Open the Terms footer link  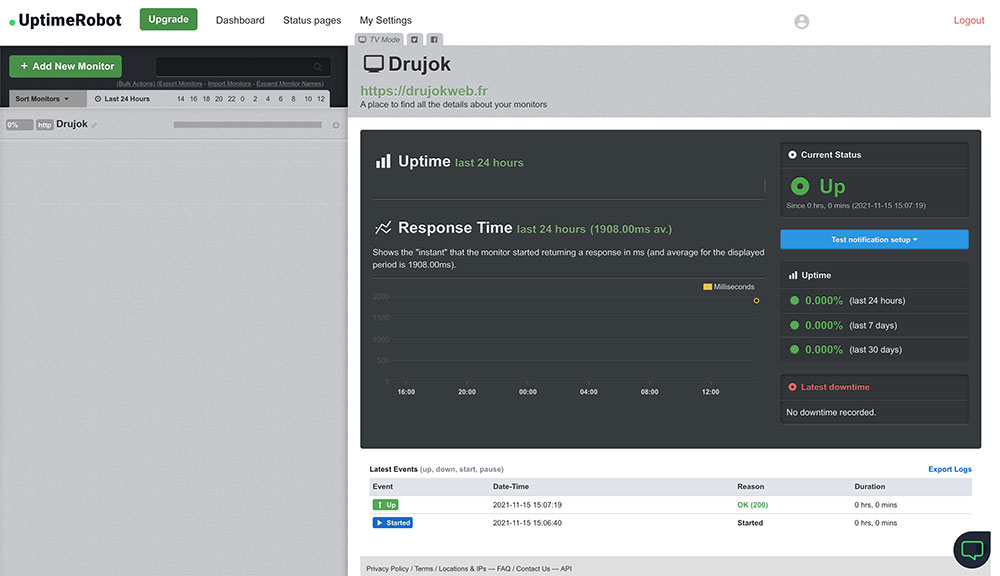tap(423, 569)
